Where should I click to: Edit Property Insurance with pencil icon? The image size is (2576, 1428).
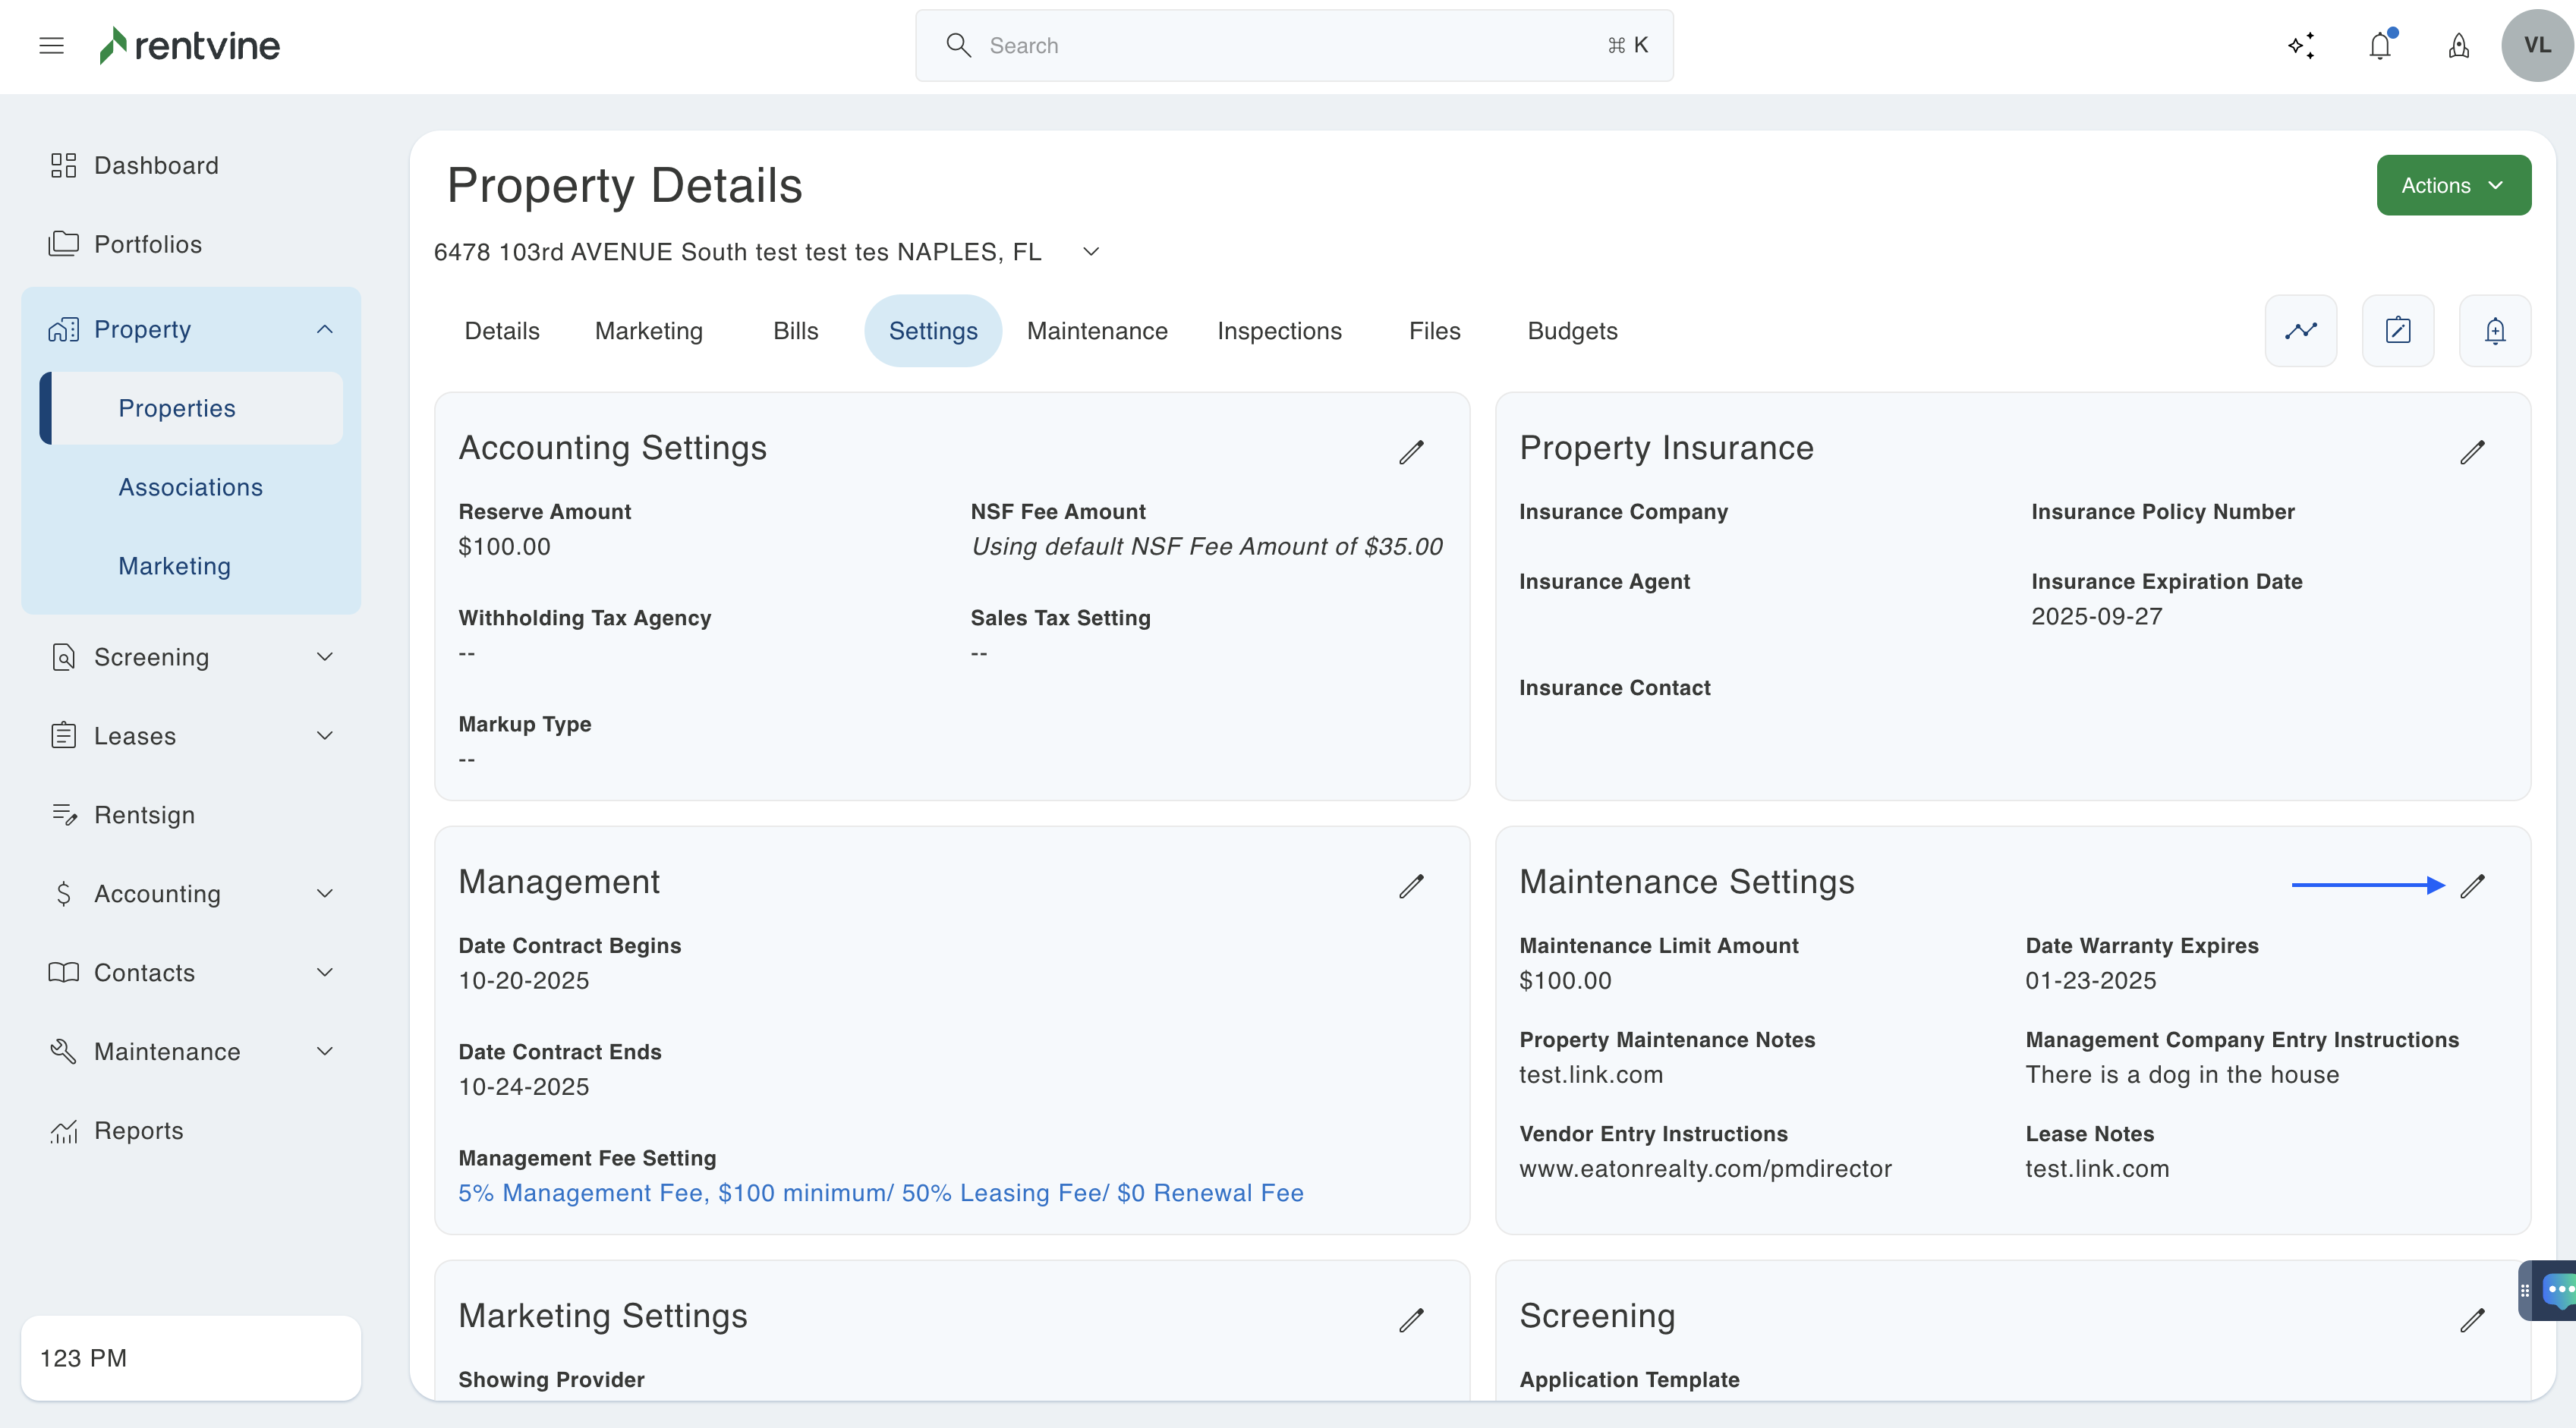click(2472, 452)
